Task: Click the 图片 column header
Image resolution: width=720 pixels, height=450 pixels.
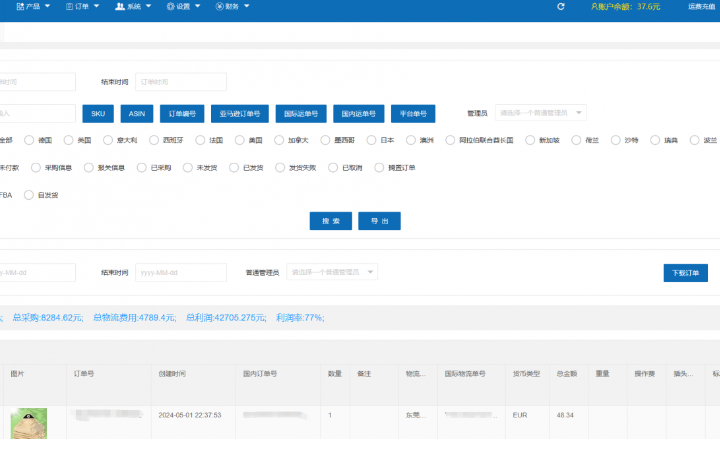Action: coord(17,374)
